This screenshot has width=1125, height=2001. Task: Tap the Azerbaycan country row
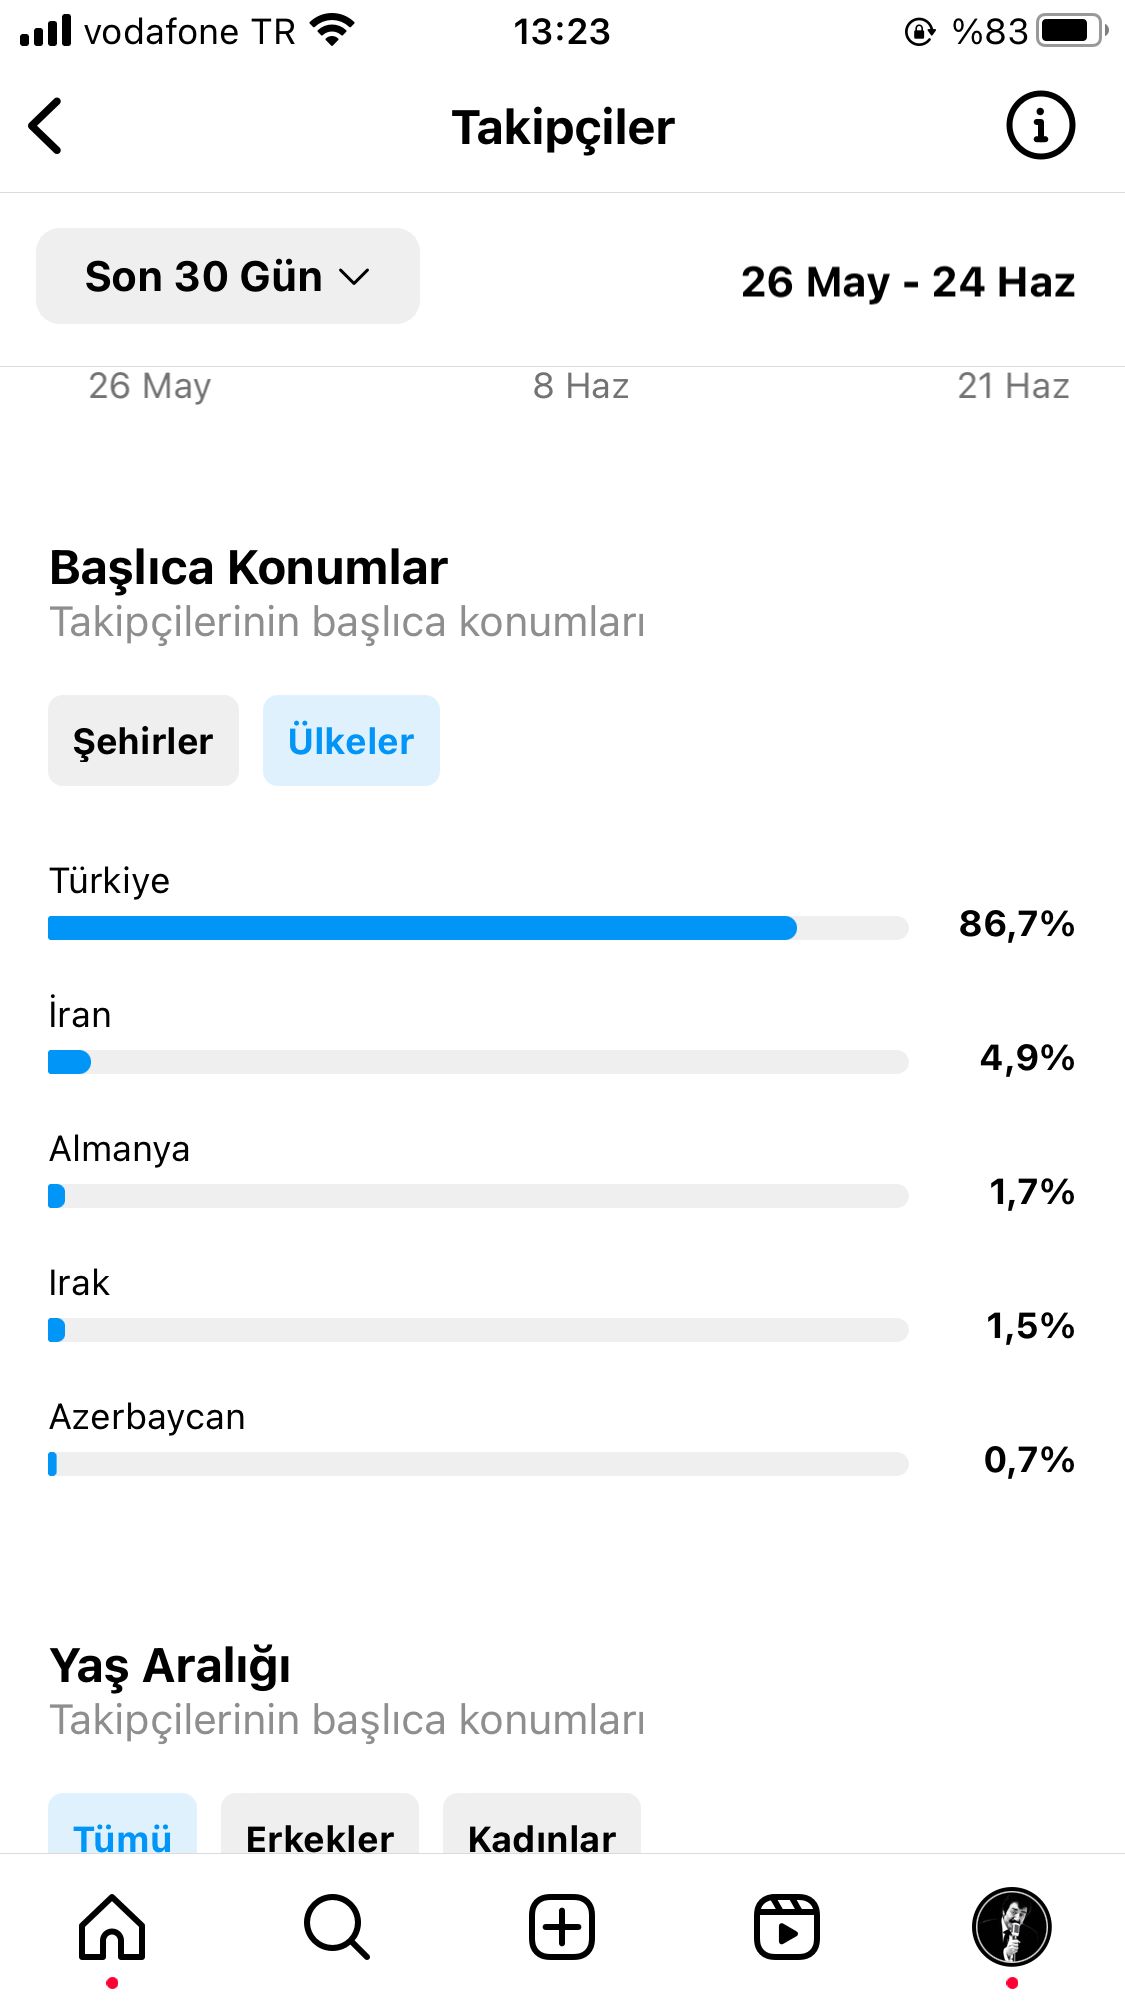(x=562, y=1439)
